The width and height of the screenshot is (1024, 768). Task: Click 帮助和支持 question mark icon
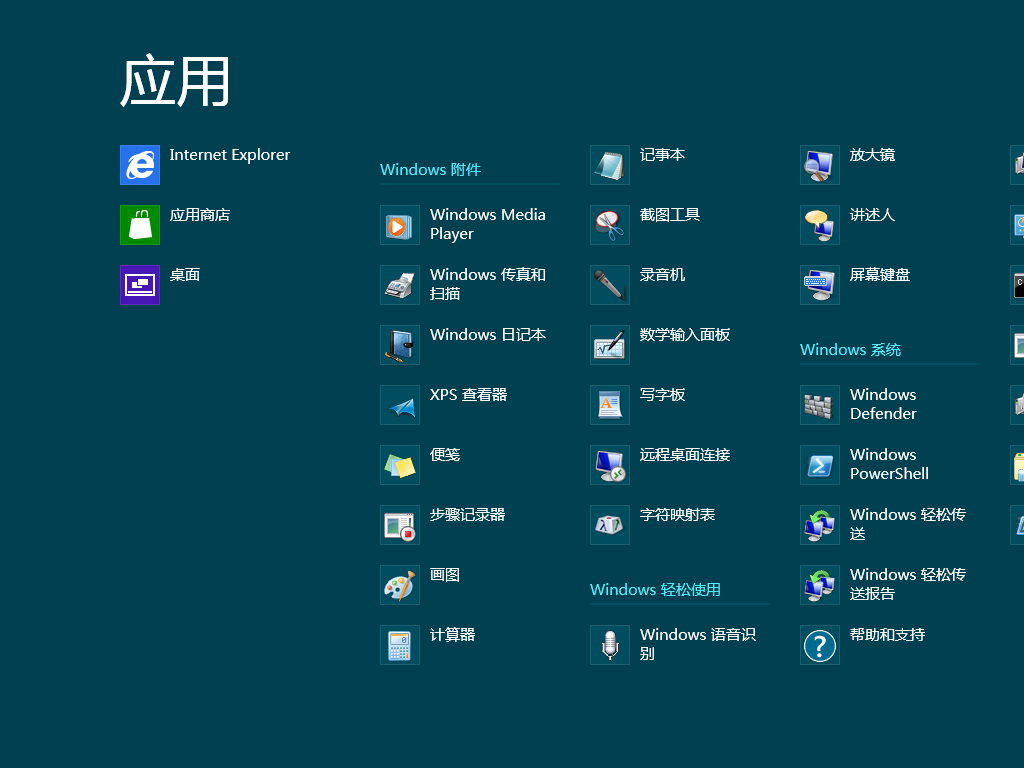coord(820,645)
